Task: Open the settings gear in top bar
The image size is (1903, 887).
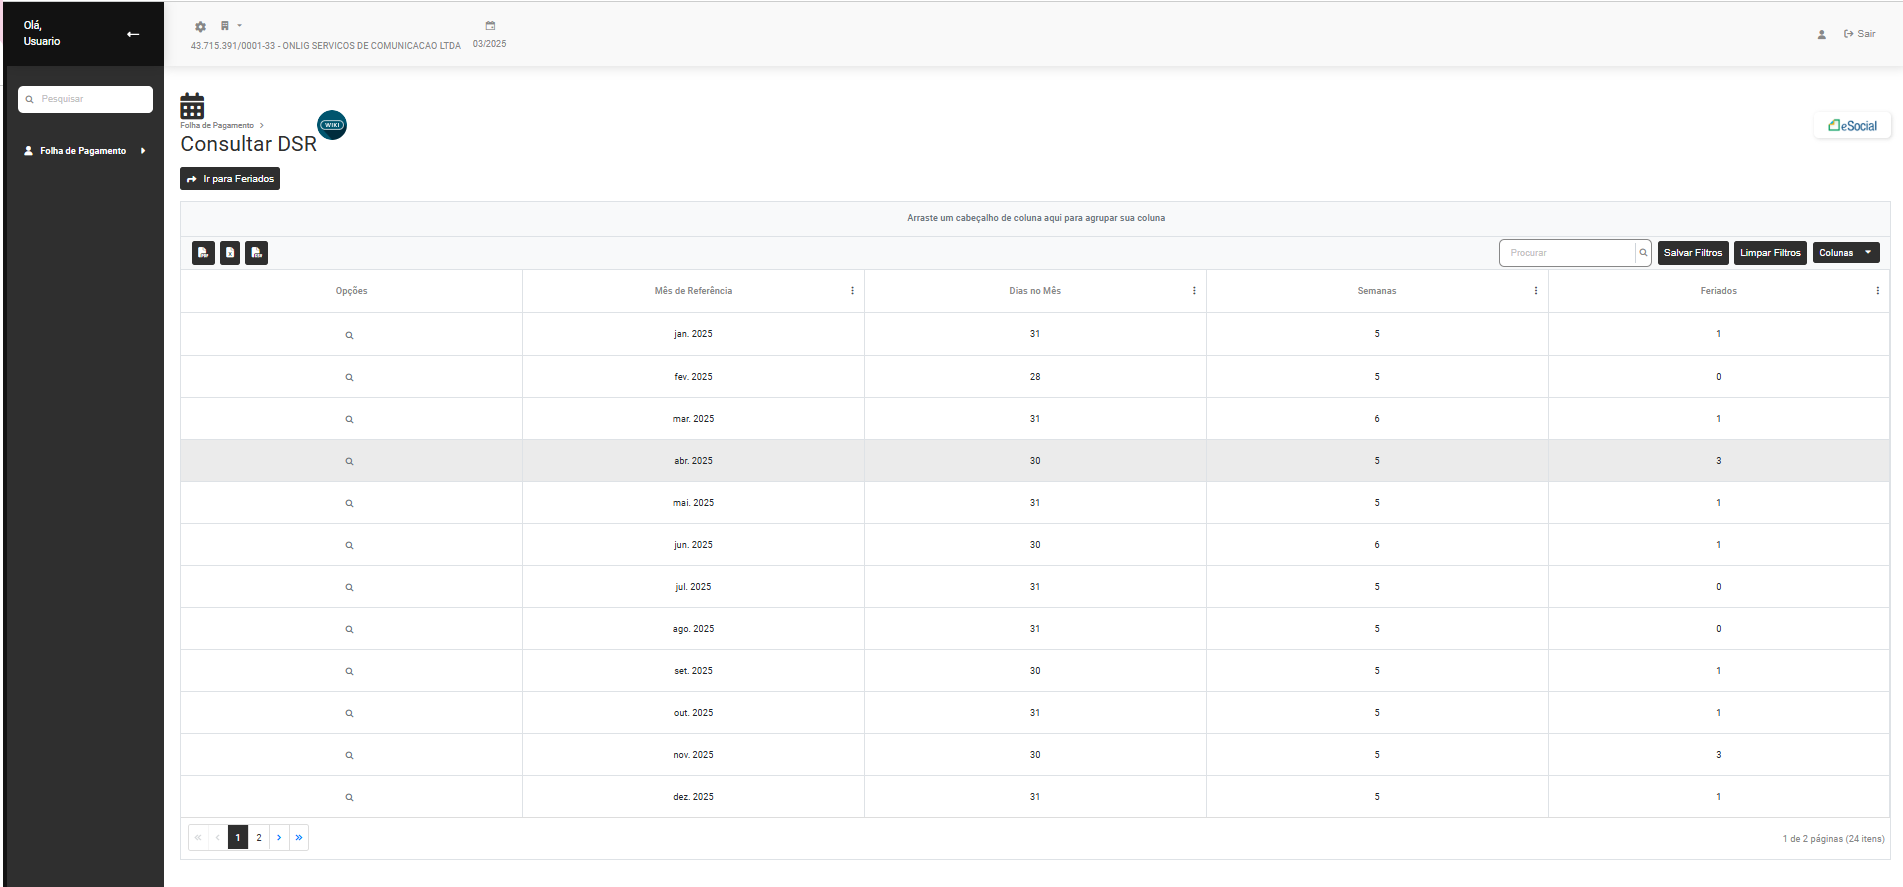Action: [200, 27]
